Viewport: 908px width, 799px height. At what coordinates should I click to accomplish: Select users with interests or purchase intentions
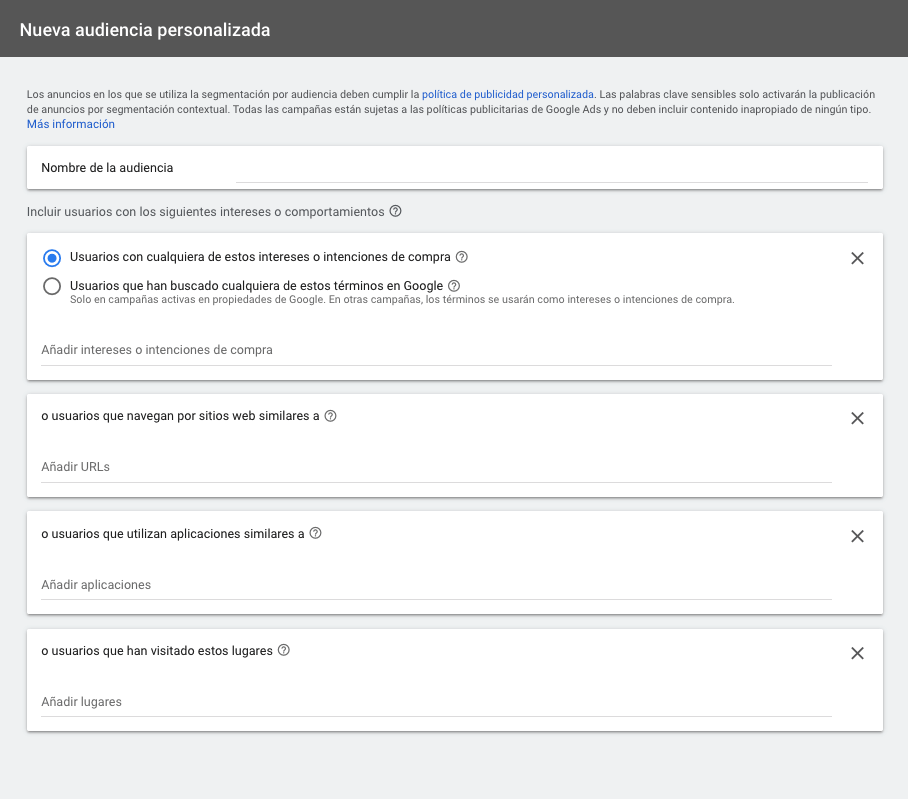[x=52, y=258]
